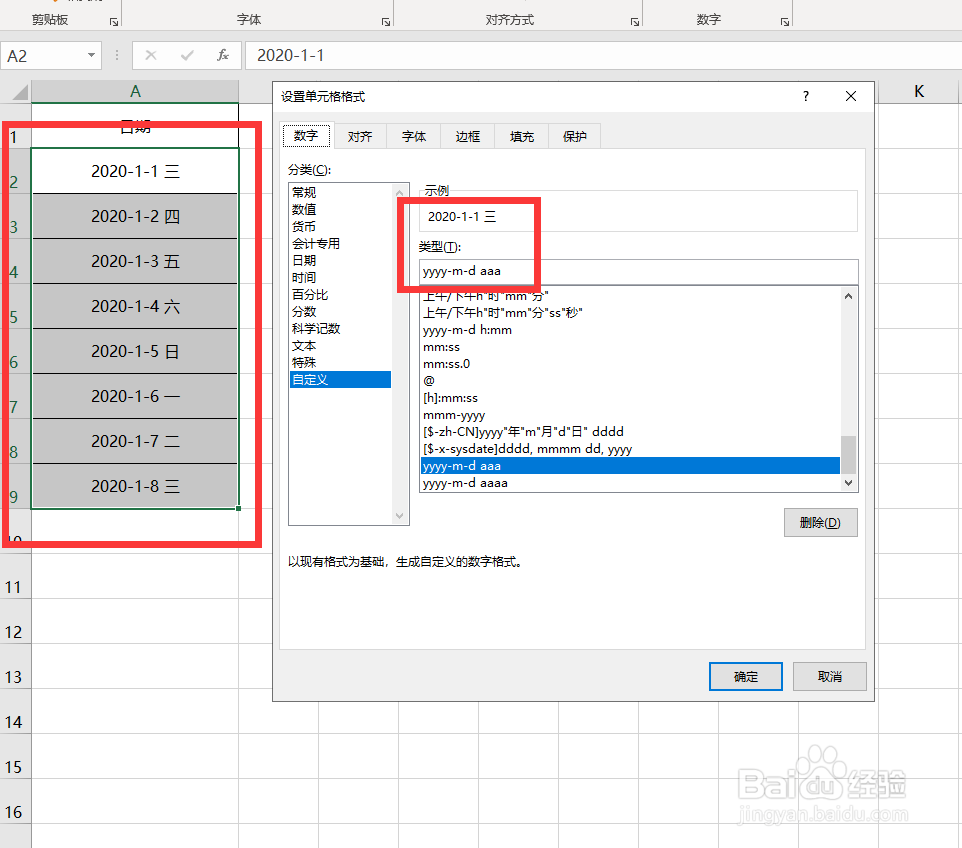Open the alignment group dialog launcher
The width and height of the screenshot is (962, 848).
634,22
